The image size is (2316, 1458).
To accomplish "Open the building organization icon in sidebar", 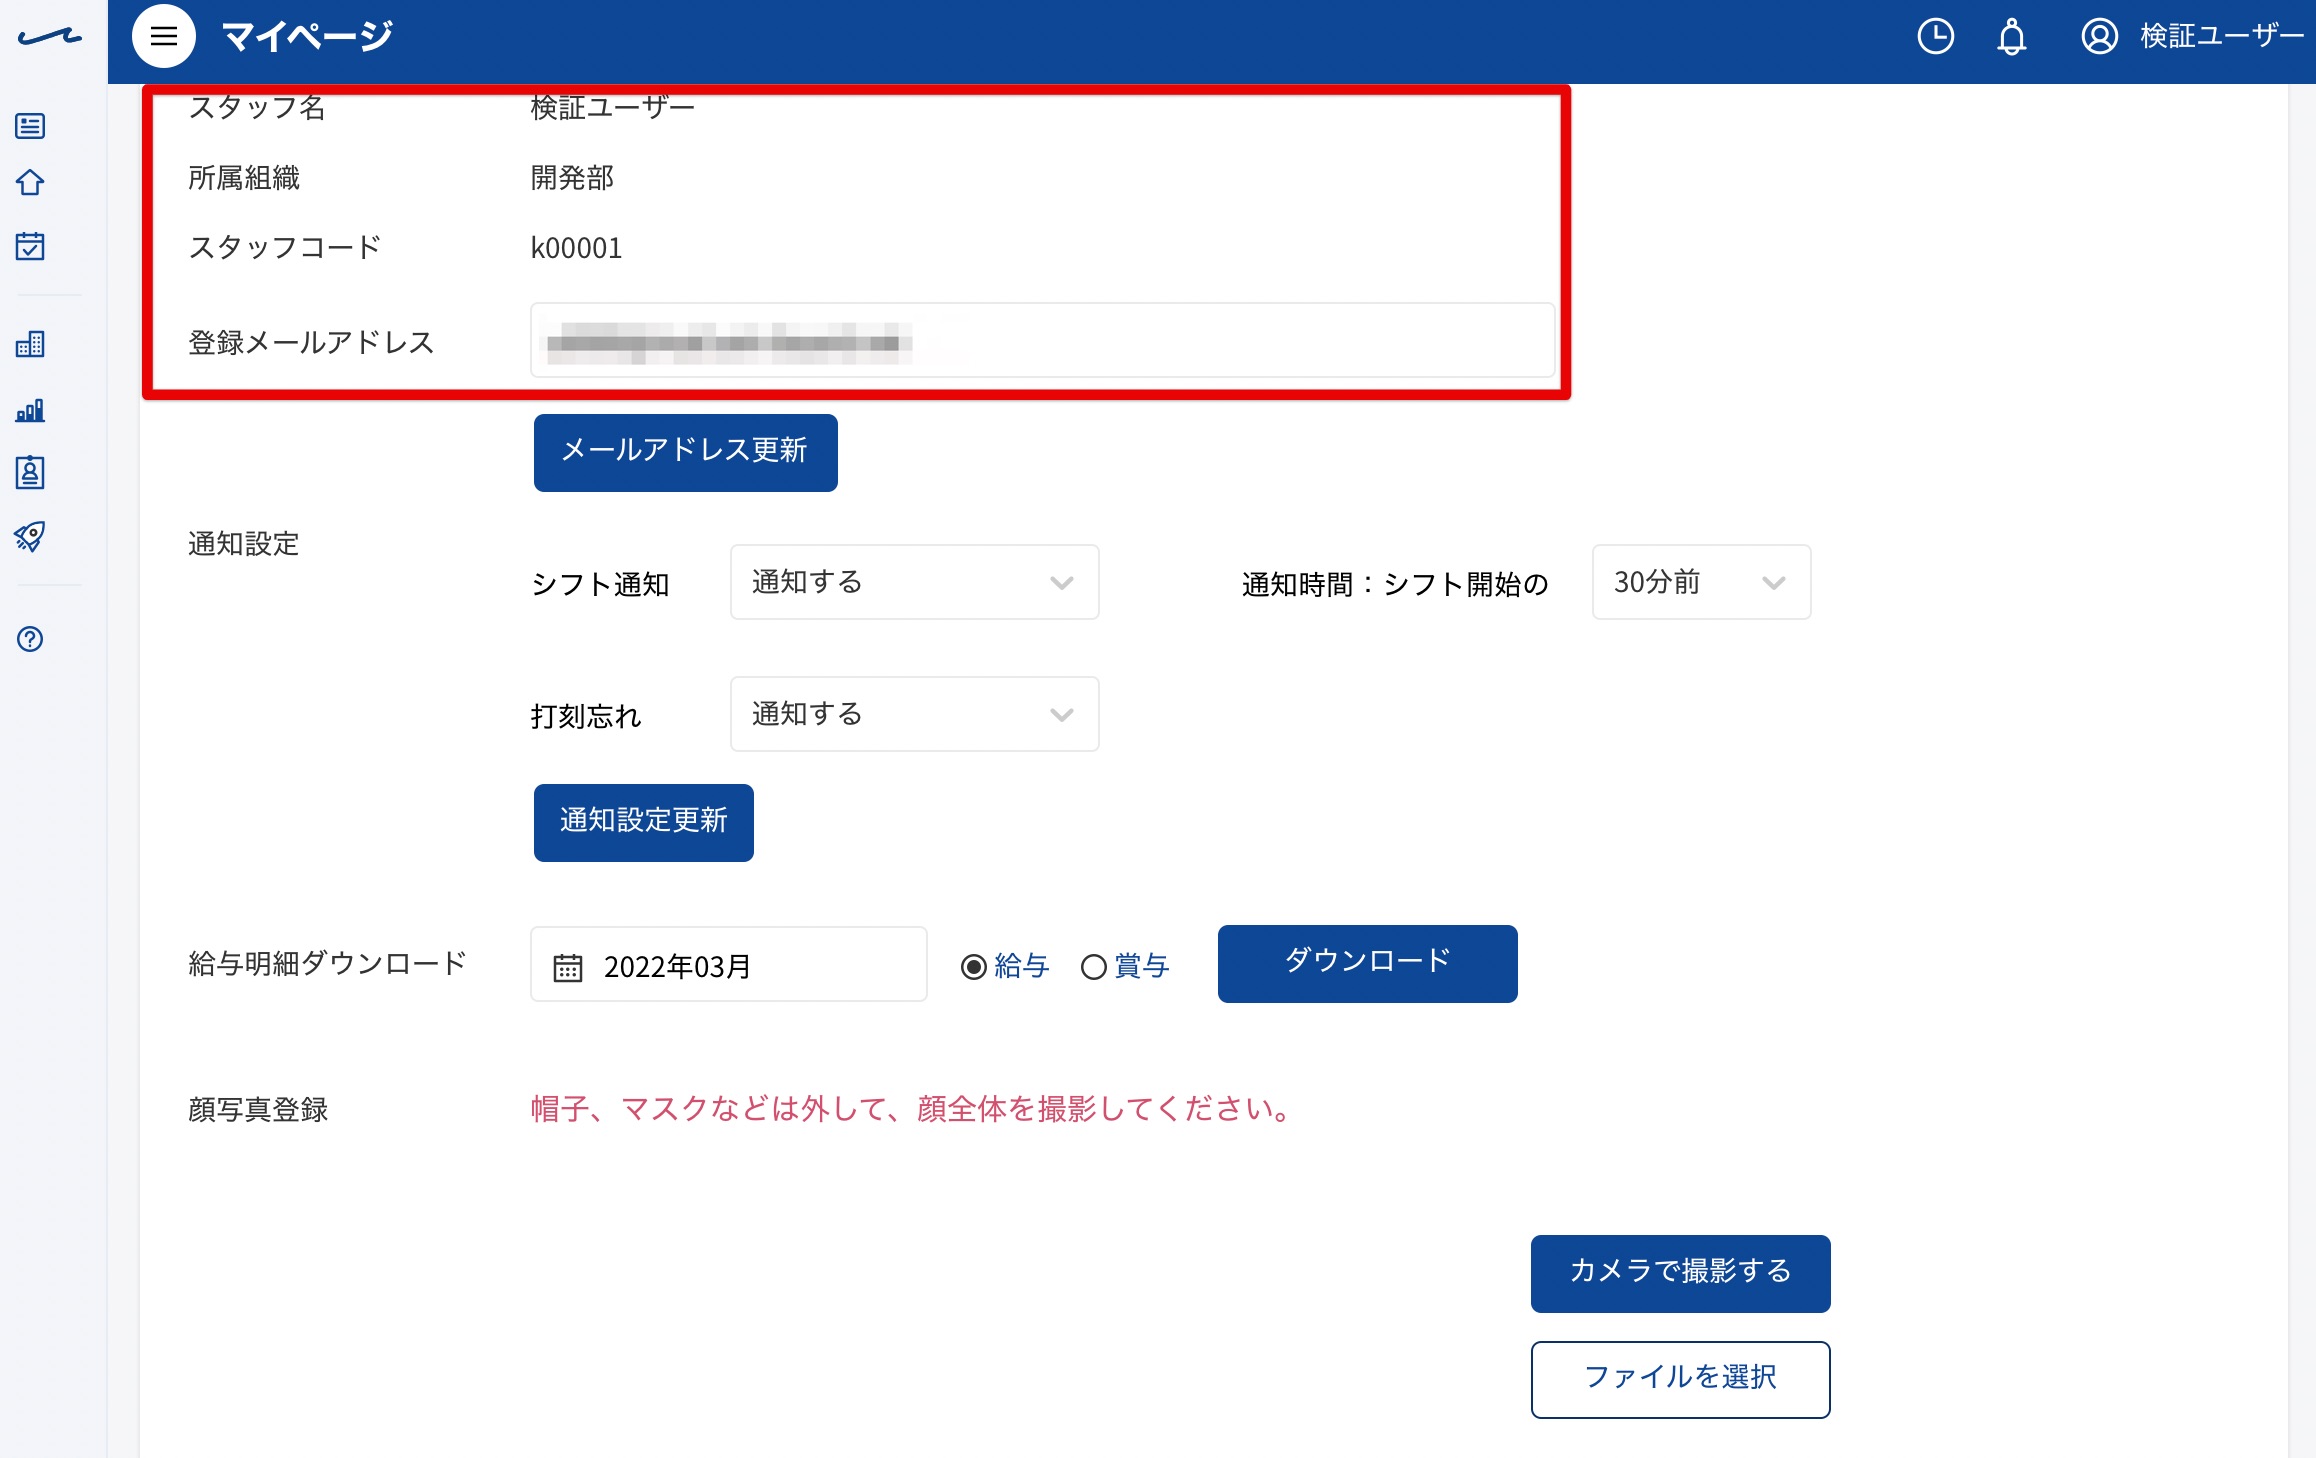I will [30, 345].
